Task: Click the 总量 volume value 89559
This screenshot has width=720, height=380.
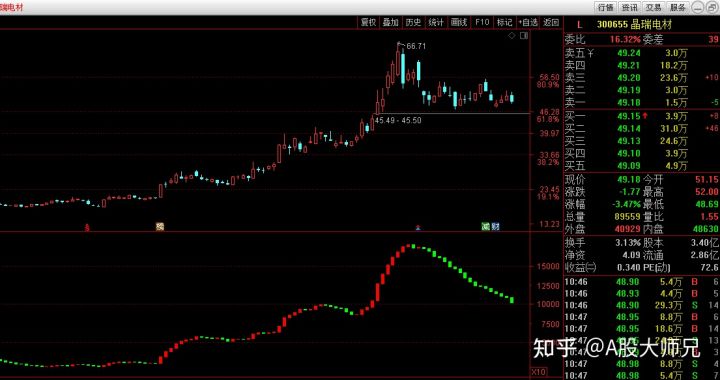Action: [x=626, y=217]
